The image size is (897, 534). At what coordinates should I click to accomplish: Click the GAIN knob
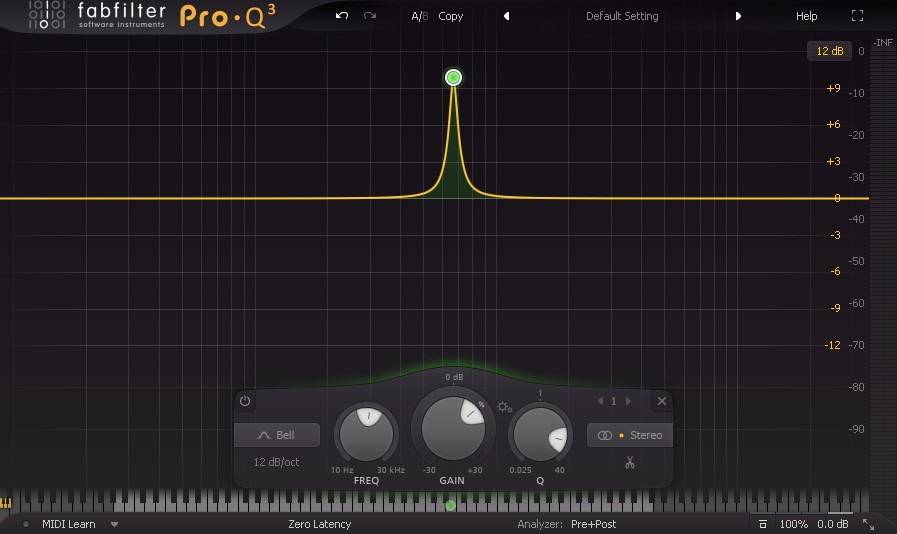click(x=453, y=428)
